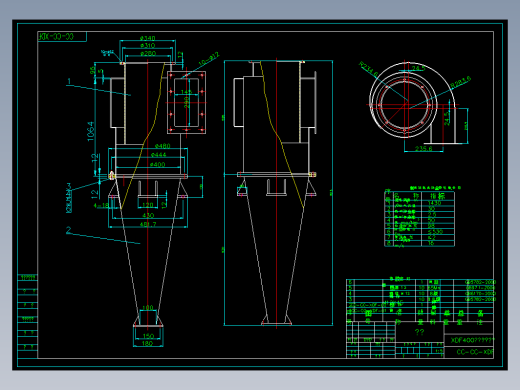This screenshot has height=390, width=520.
Task: Select the ø480 flange dimension
Action: click(x=163, y=146)
